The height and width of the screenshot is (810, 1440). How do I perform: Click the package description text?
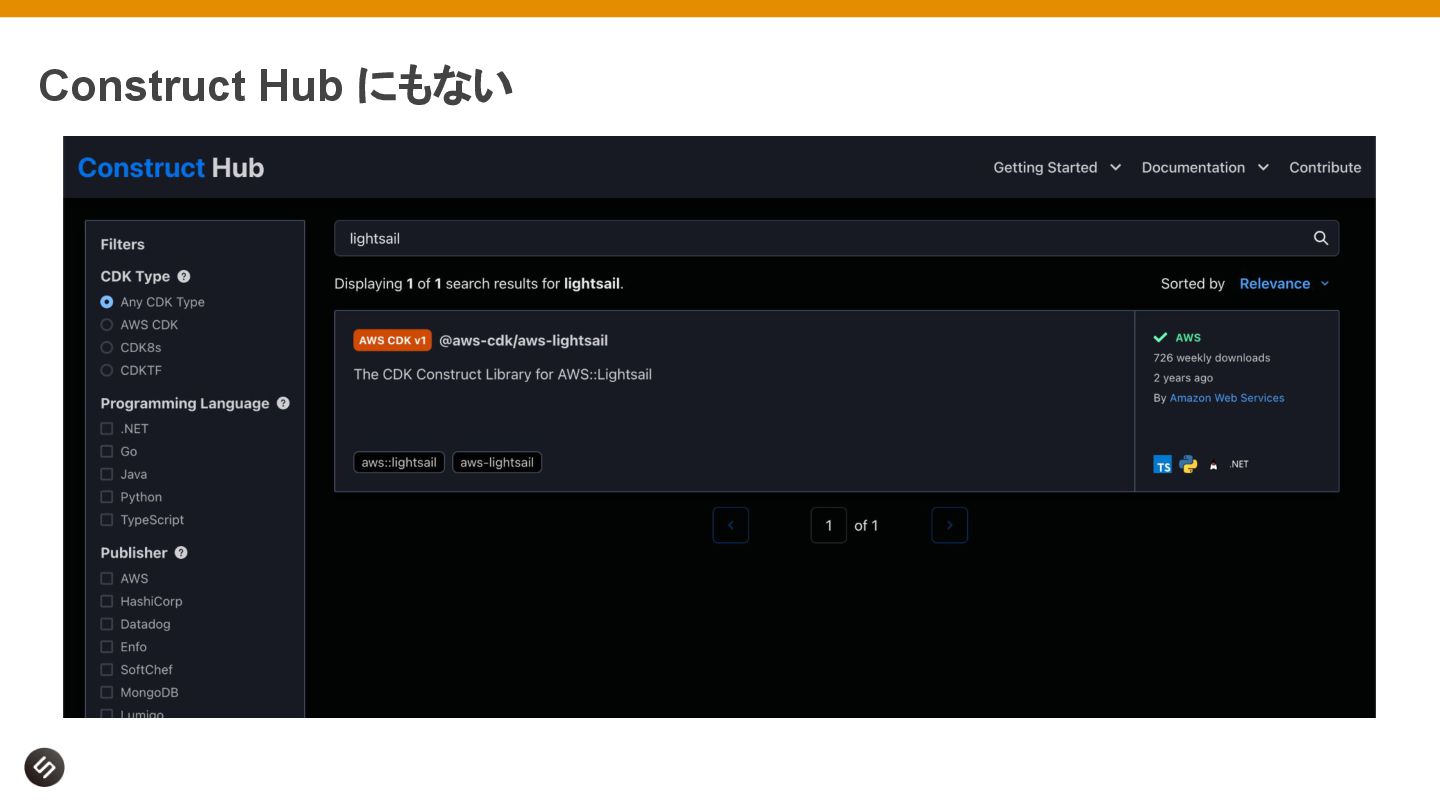[x=503, y=374]
